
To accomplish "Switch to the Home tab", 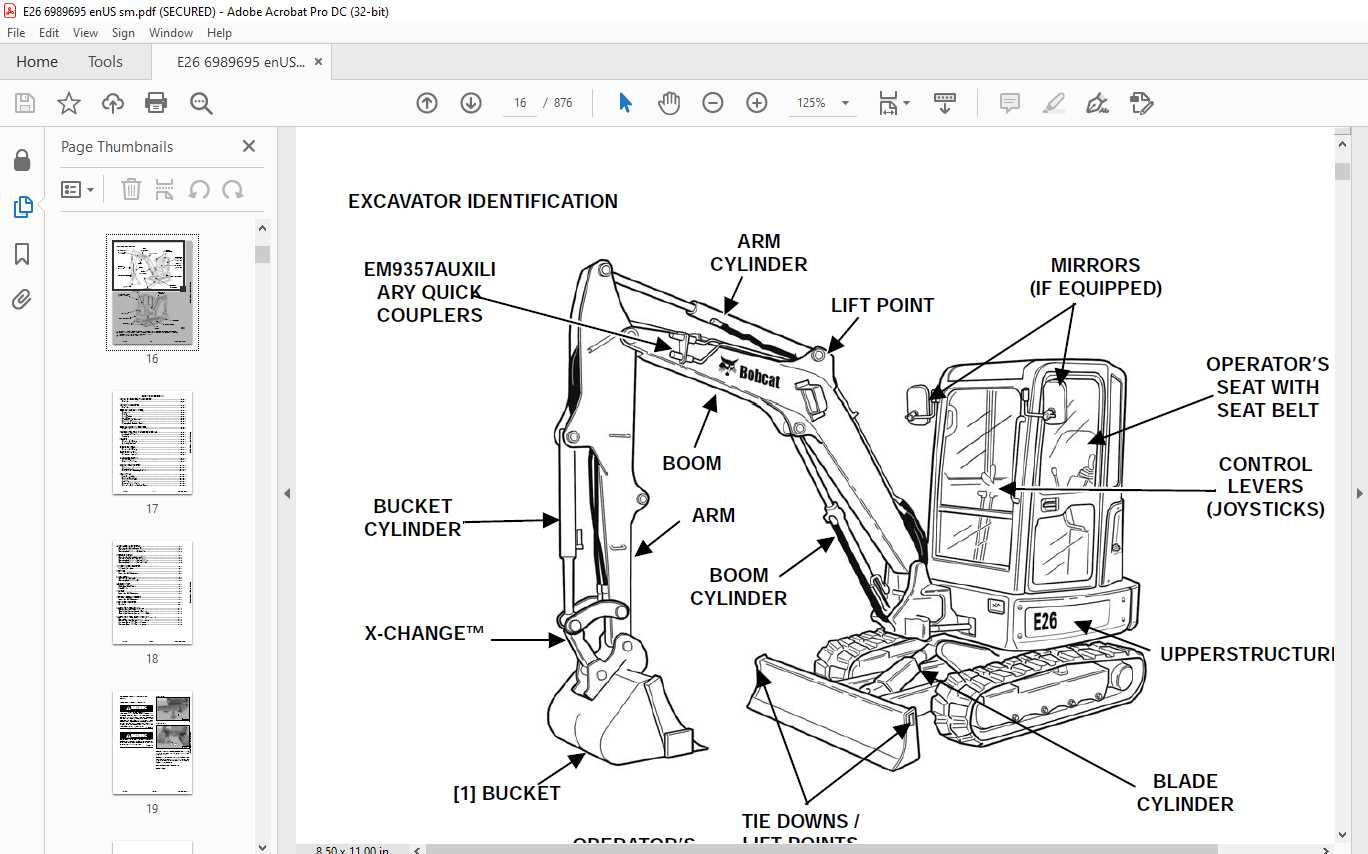I will (37, 61).
